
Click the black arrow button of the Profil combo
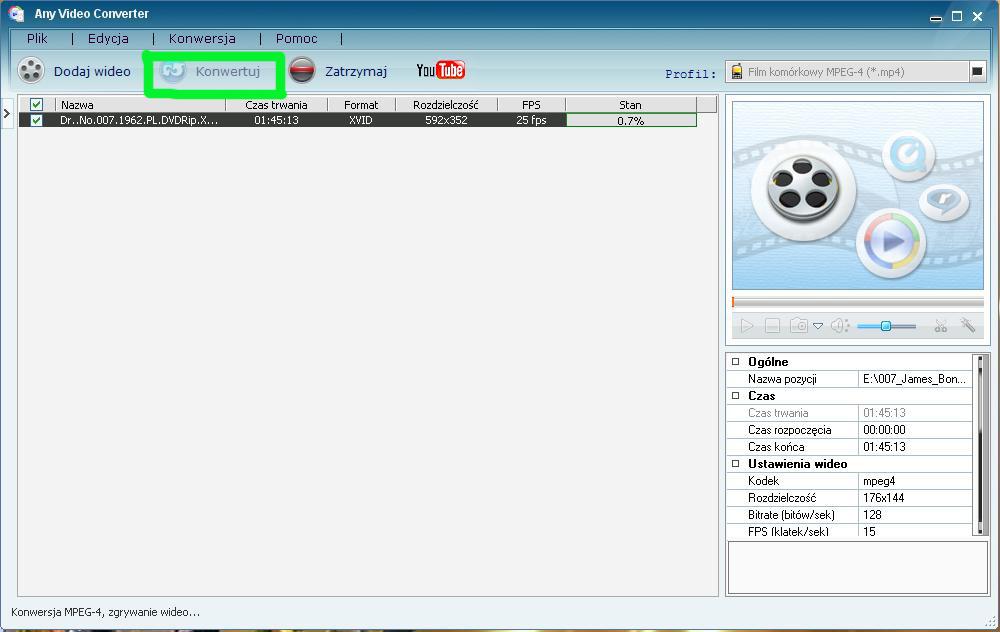pos(977,71)
